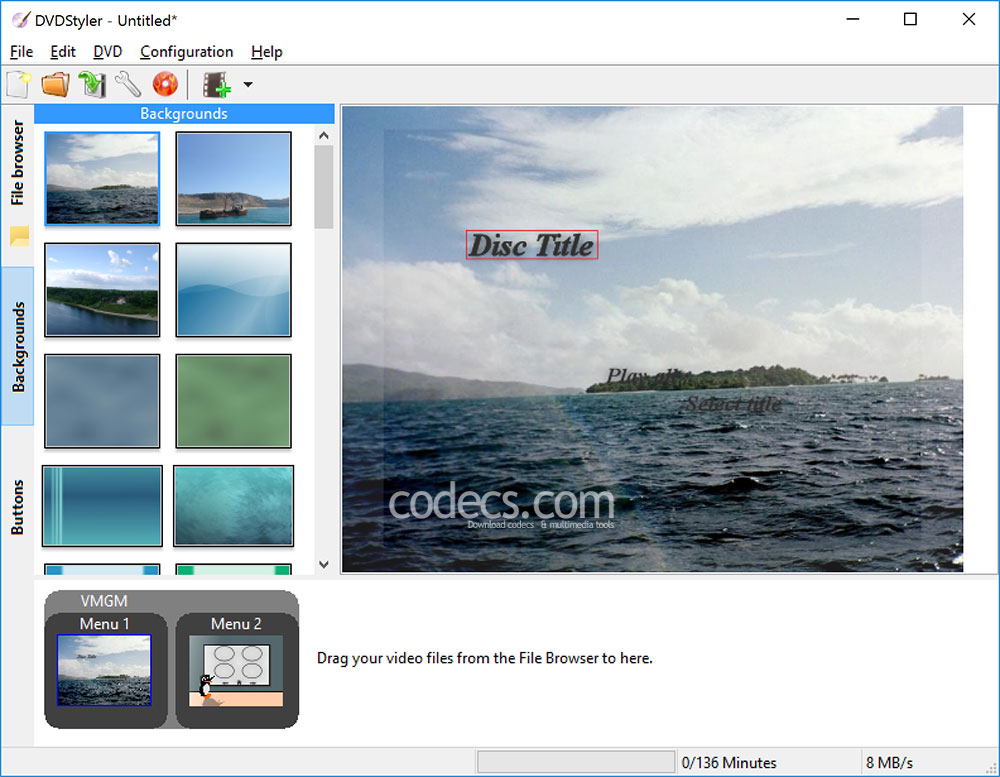This screenshot has height=777, width=1000.
Task: Maximize the DVDStyler window
Action: (911, 20)
